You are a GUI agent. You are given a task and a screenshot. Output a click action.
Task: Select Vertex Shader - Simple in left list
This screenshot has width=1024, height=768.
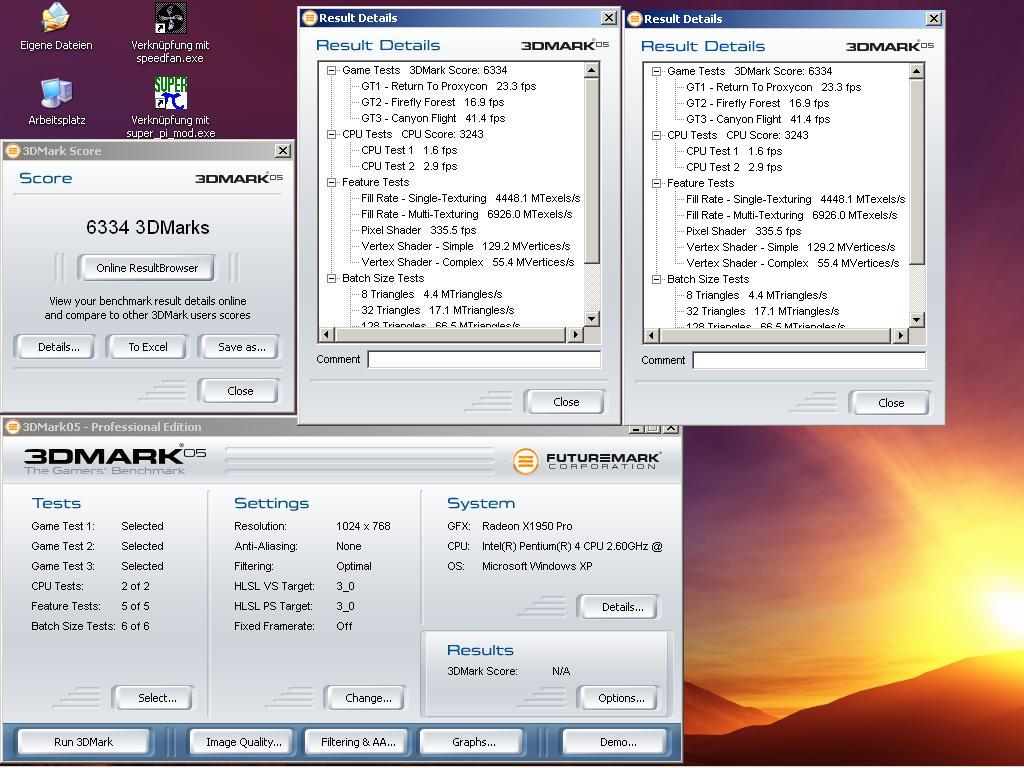pos(466,246)
